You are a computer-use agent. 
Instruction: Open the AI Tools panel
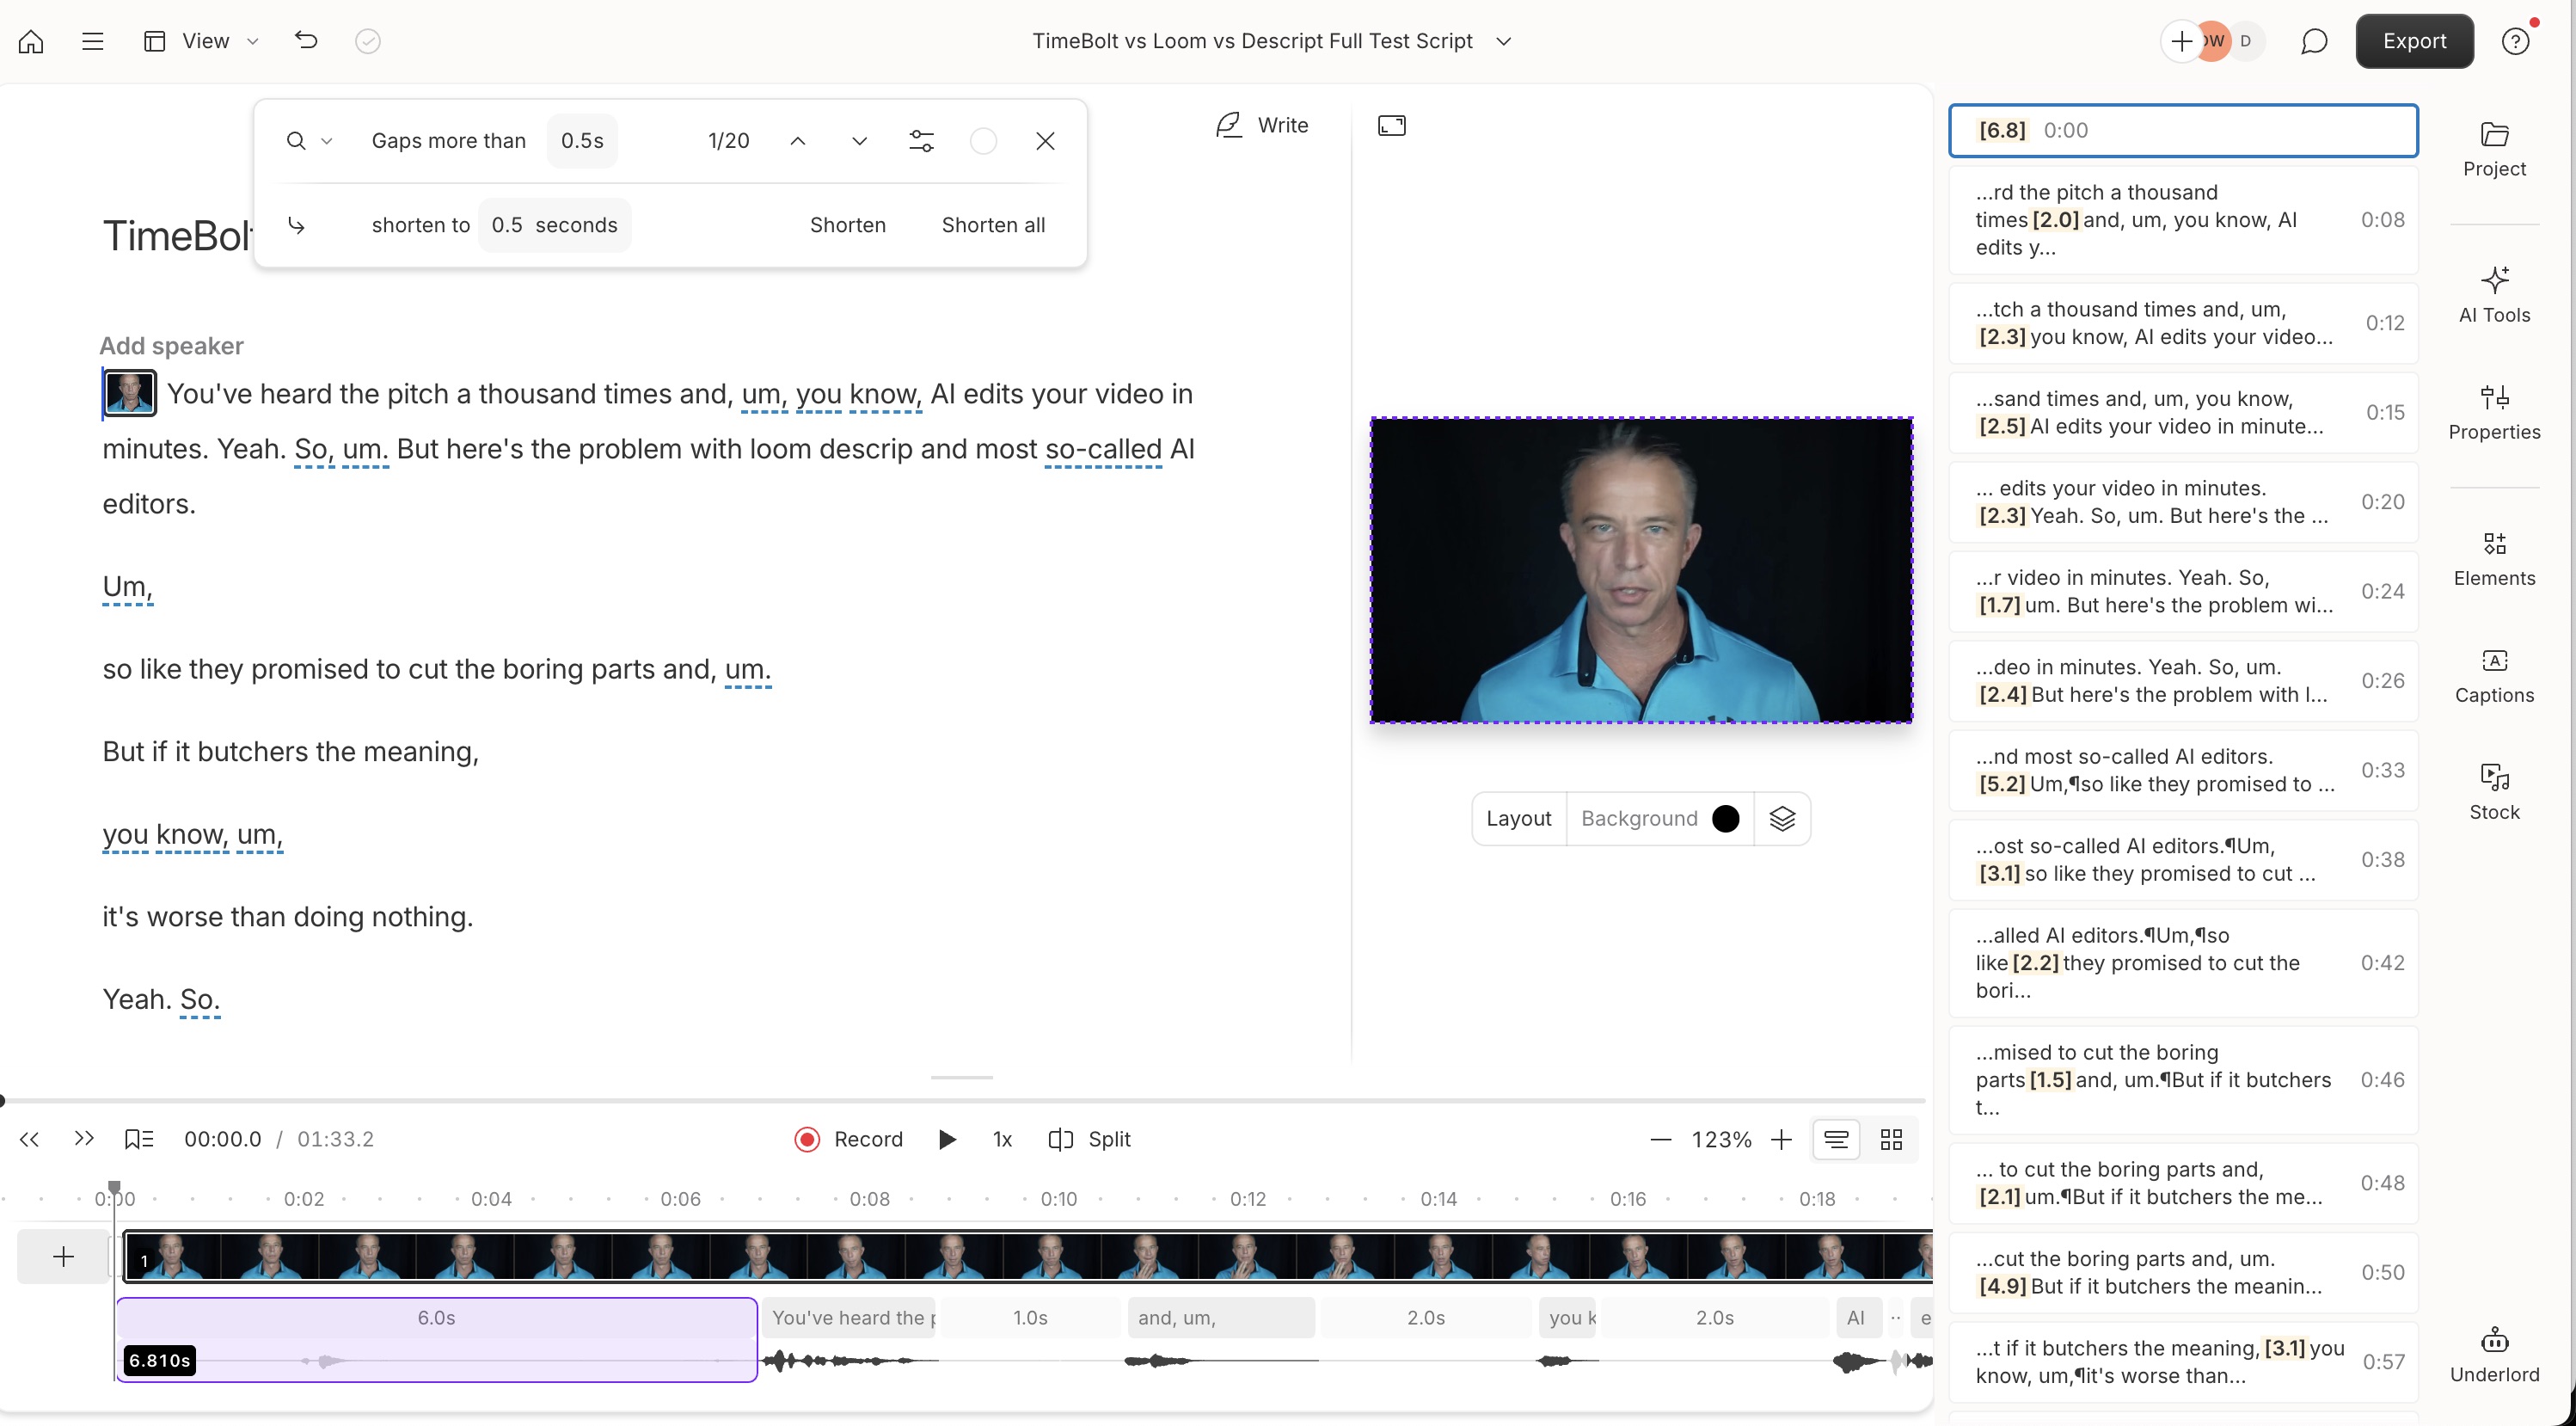2494,294
